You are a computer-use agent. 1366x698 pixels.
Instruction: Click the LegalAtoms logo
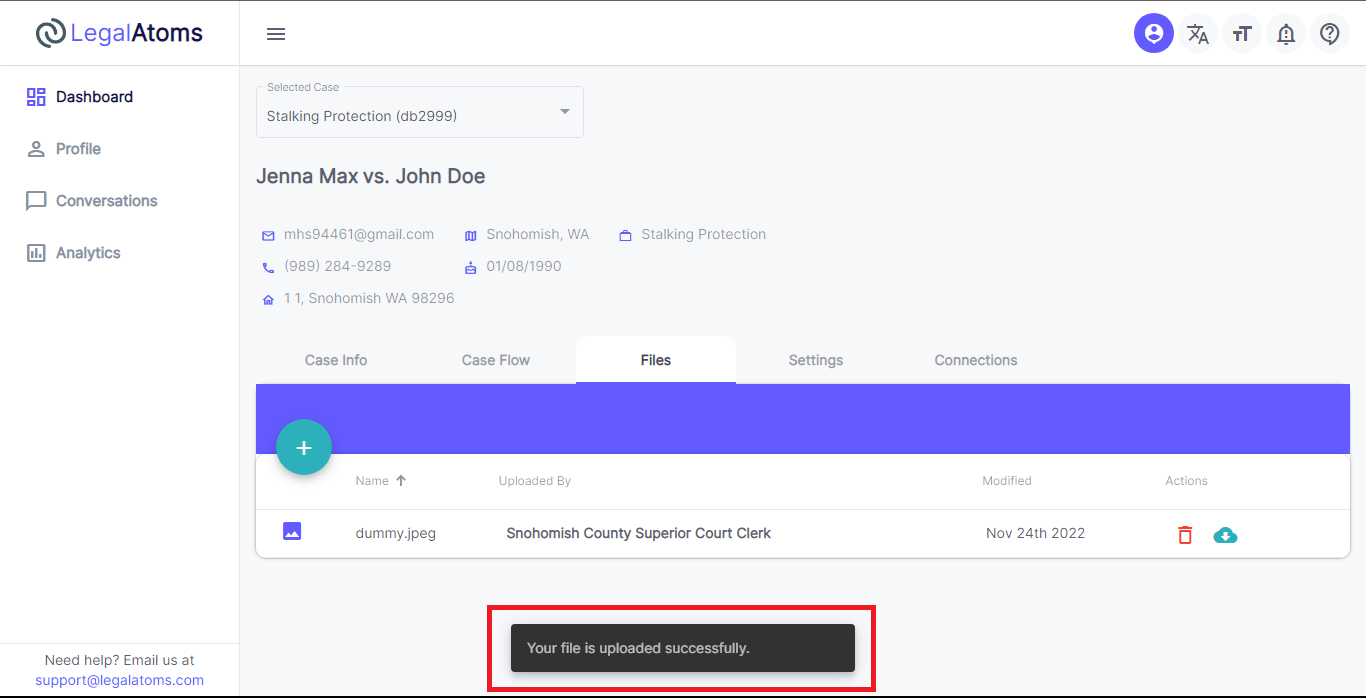click(119, 33)
